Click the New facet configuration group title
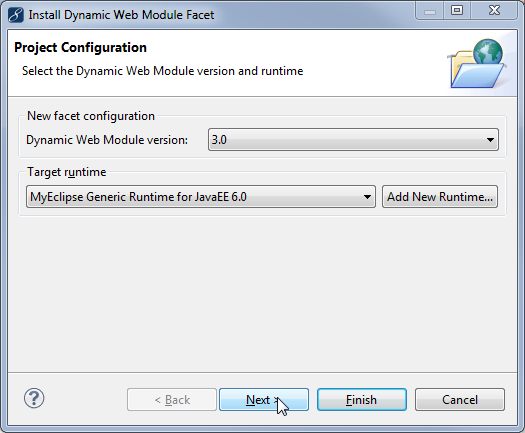Viewport: 525px width, 433px height. [x=91, y=116]
